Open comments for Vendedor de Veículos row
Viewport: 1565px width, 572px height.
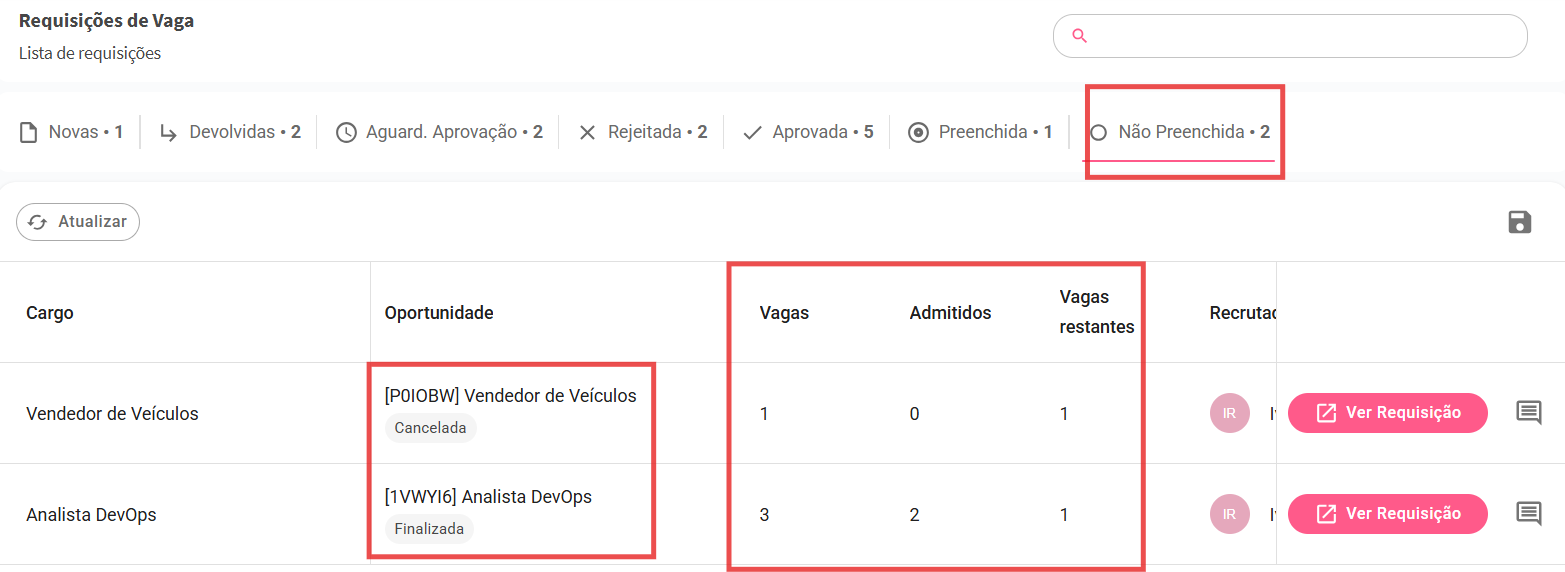click(1528, 413)
